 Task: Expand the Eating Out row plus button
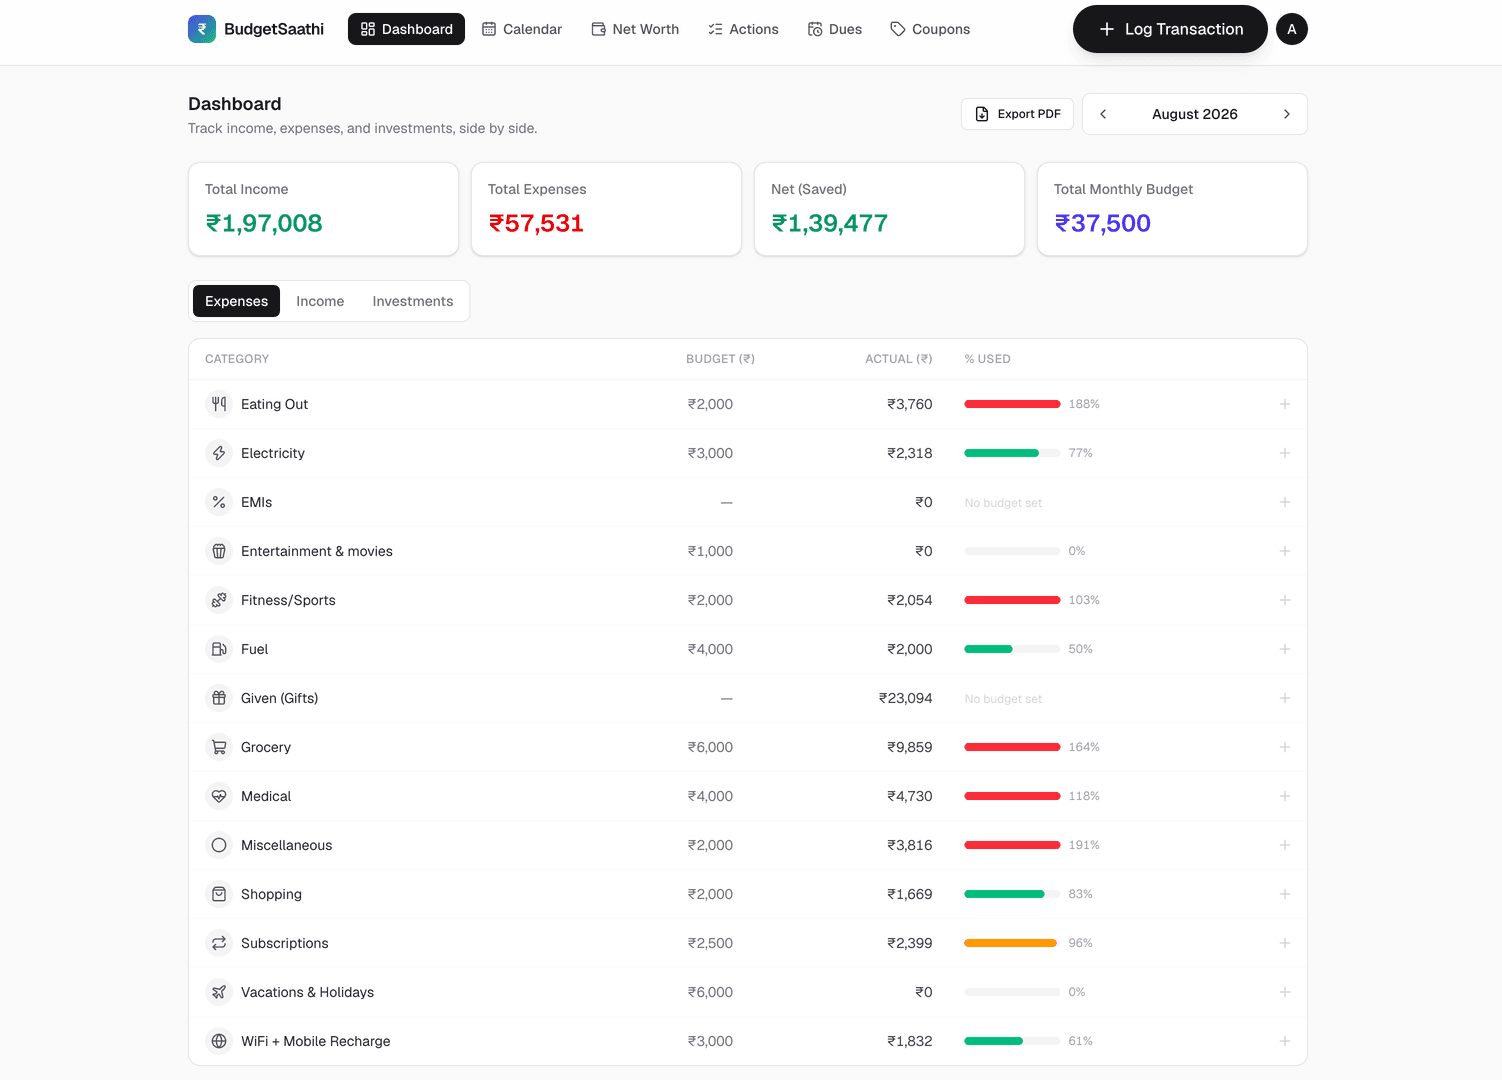coord(1285,404)
